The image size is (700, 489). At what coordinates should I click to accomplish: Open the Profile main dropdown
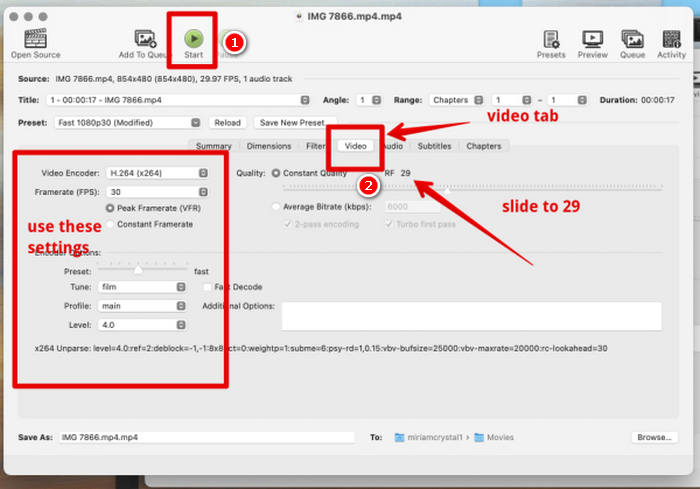pos(142,306)
